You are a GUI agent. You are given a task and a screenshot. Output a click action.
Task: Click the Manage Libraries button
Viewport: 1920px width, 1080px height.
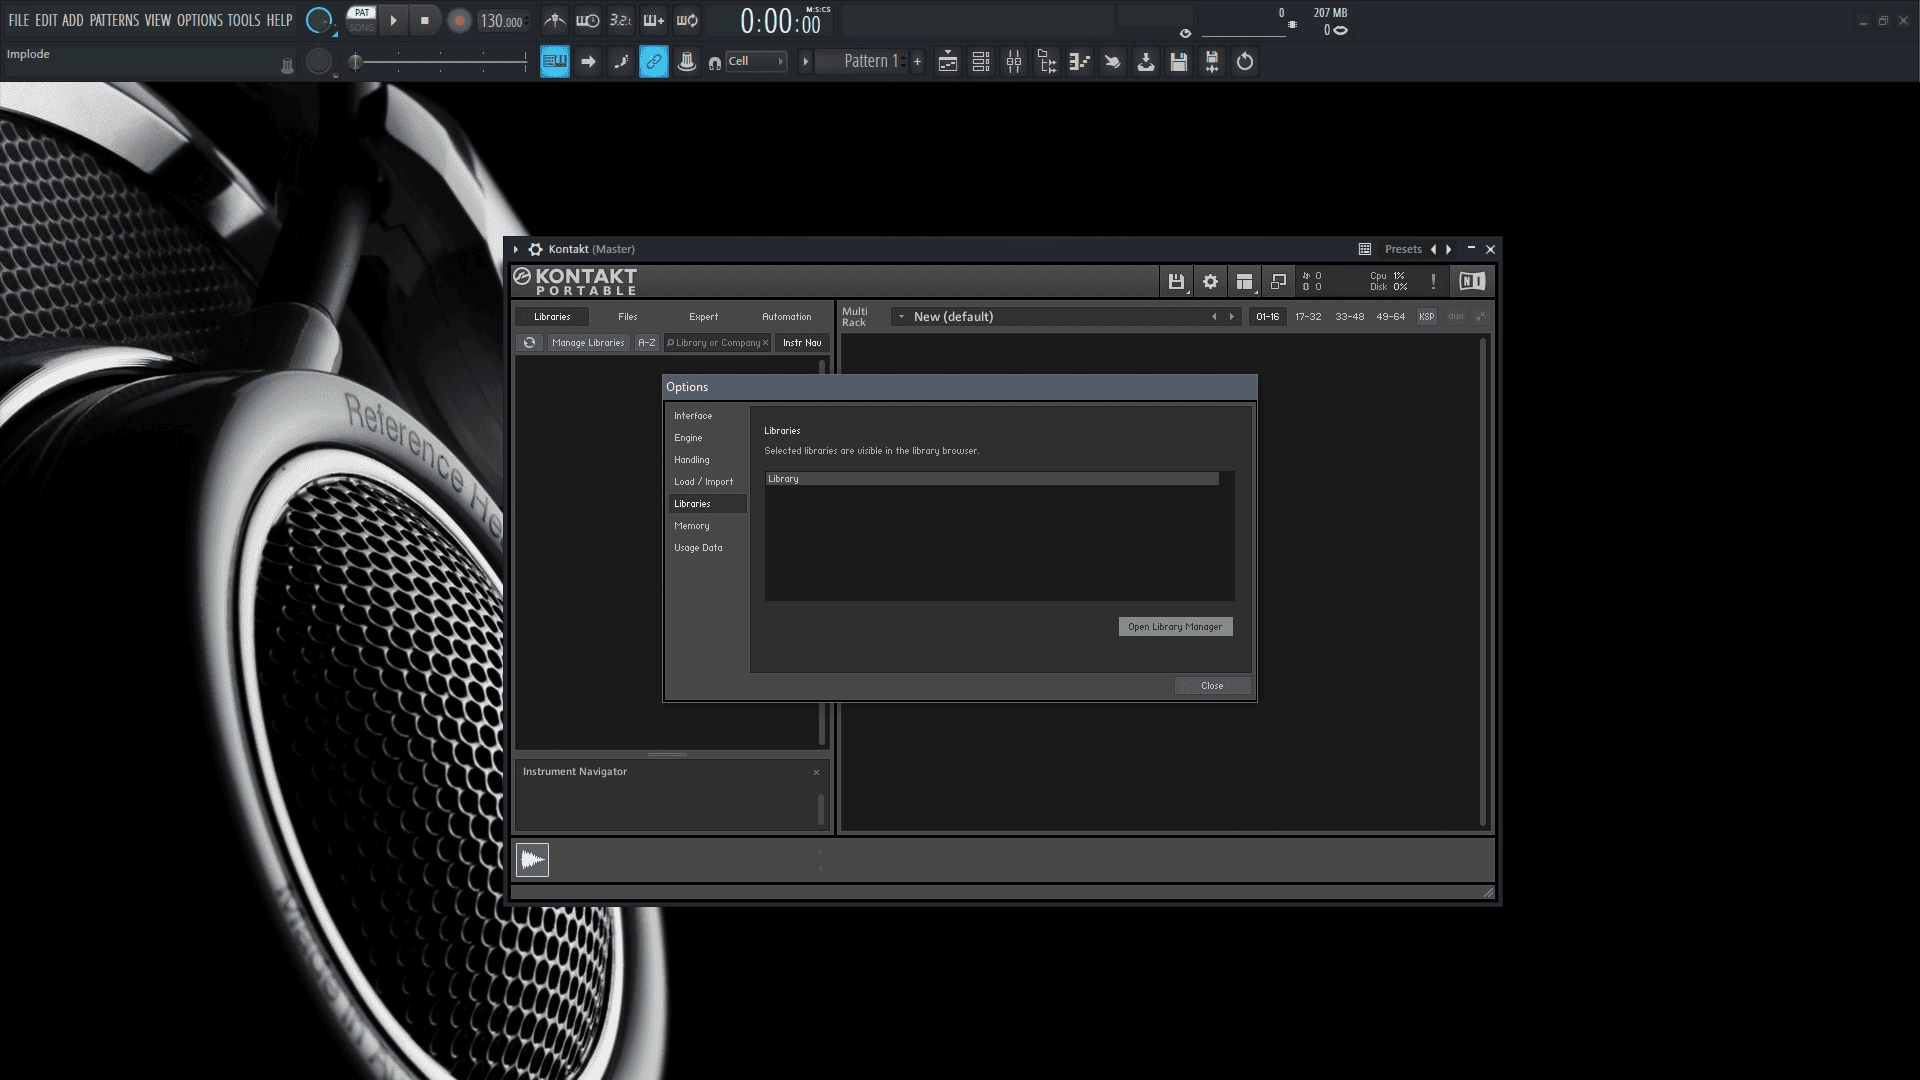(x=588, y=343)
